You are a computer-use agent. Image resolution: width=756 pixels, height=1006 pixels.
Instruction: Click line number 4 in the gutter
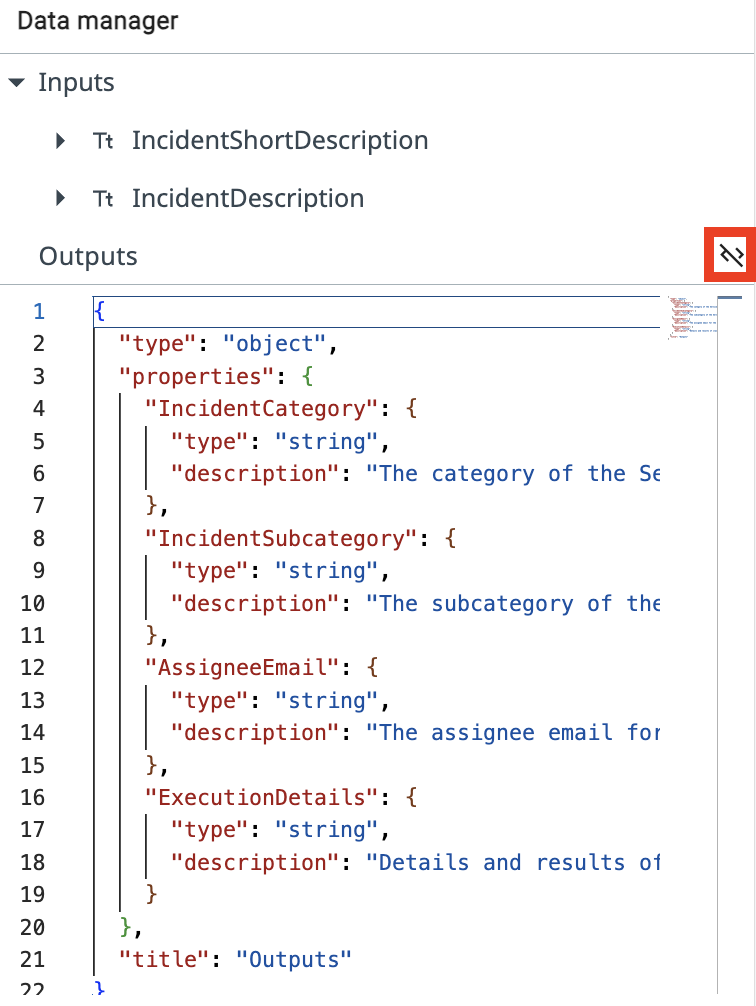coord(39,409)
